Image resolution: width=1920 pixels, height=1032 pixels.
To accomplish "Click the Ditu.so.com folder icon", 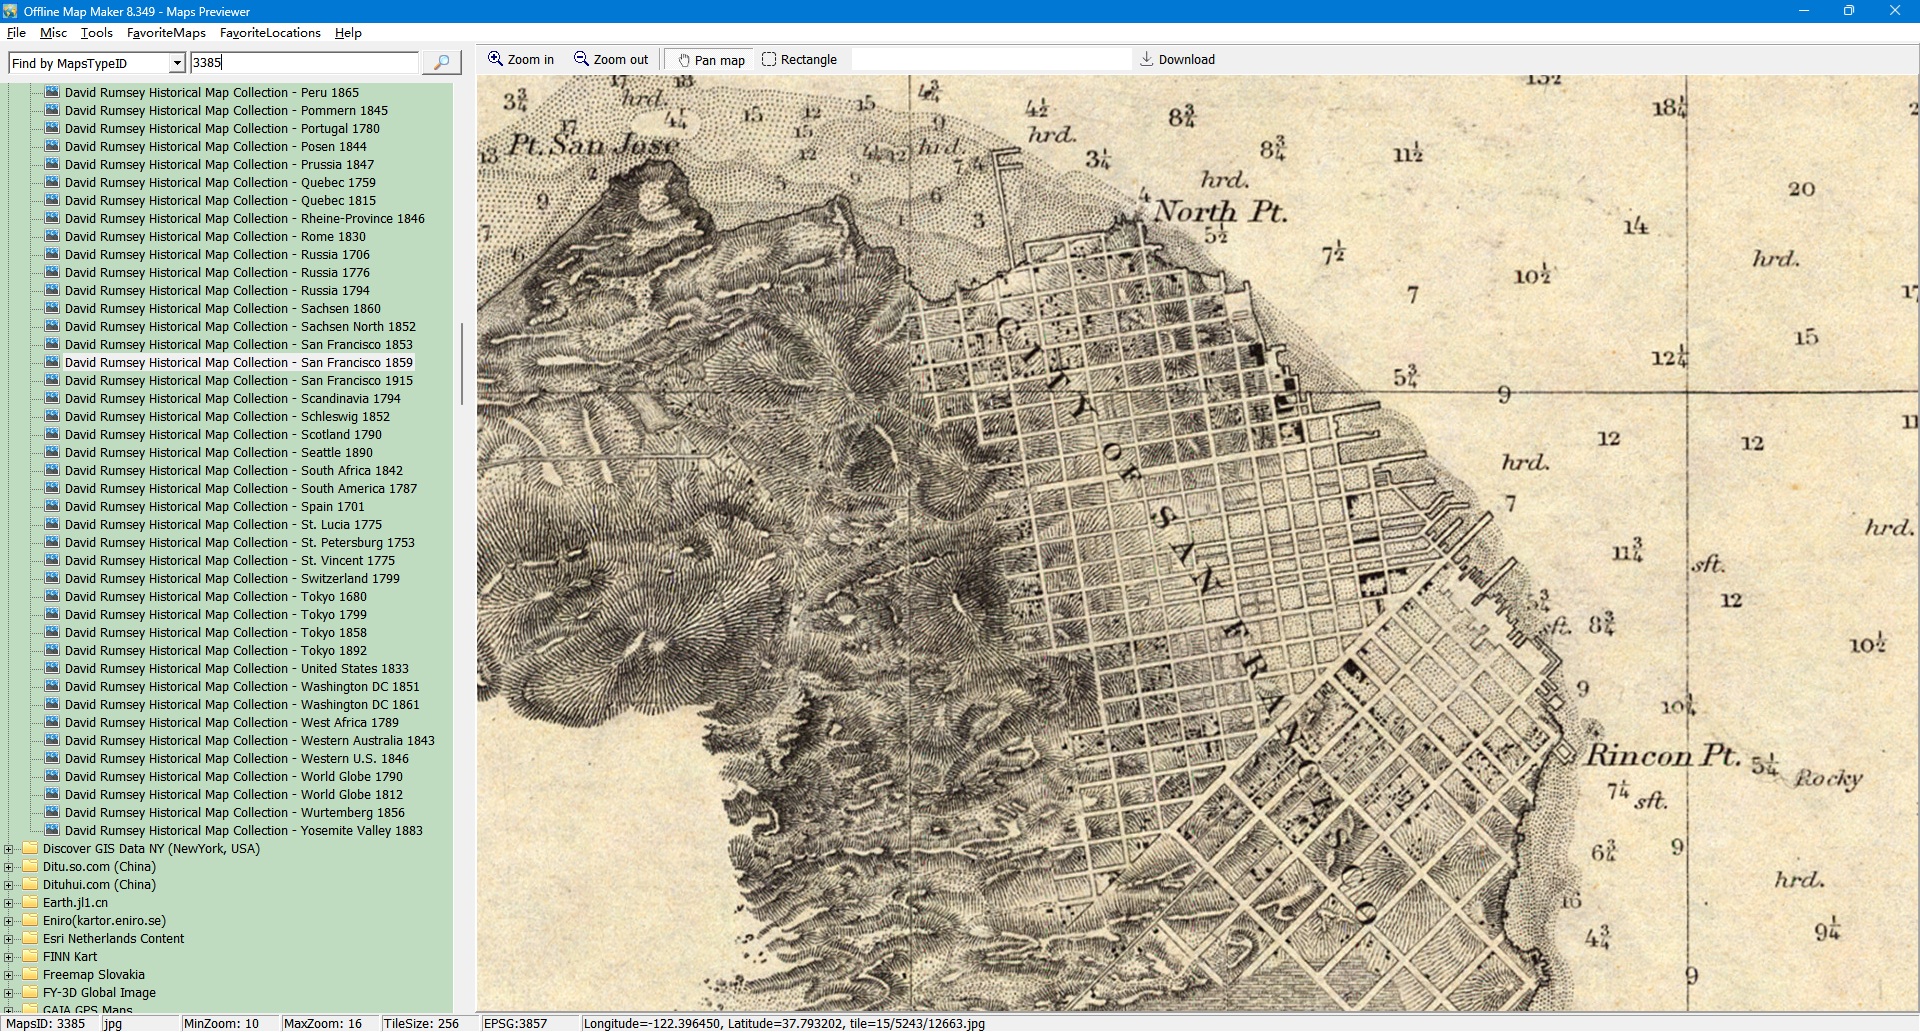I will click(30, 867).
